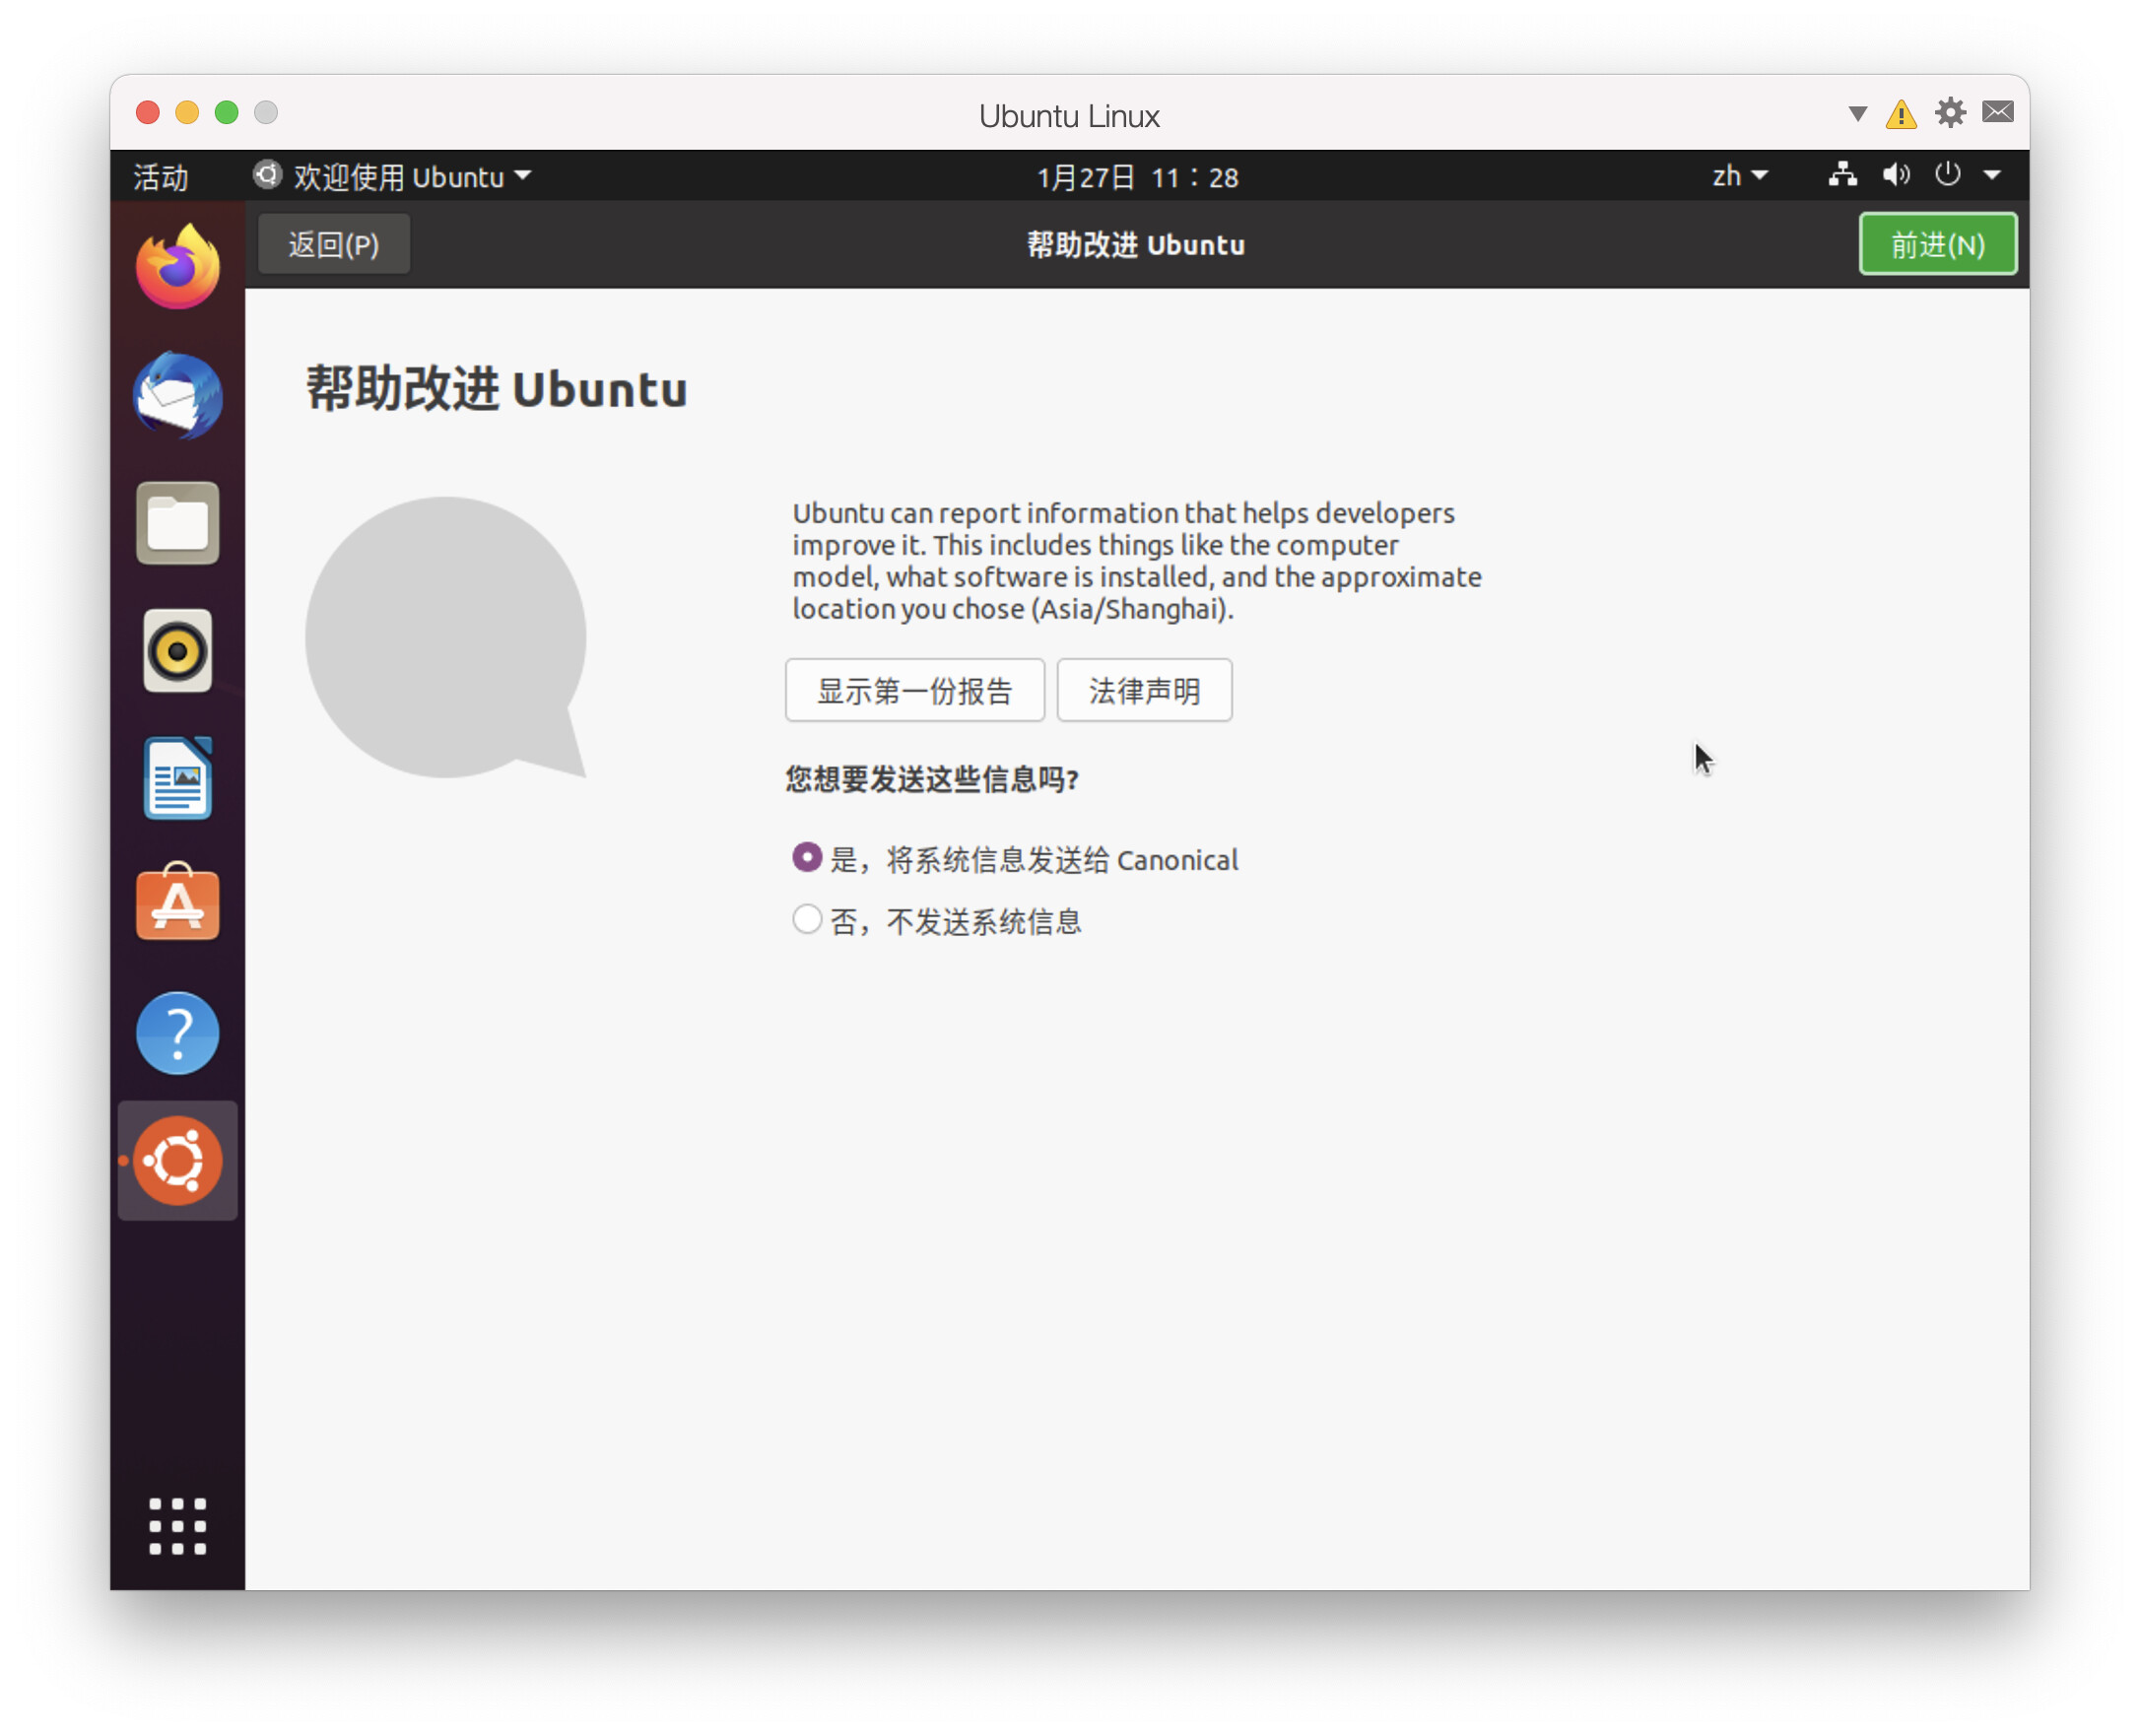The image size is (2140, 1736).
Task: Expand the system menu arrow
Action: pos(1992,175)
